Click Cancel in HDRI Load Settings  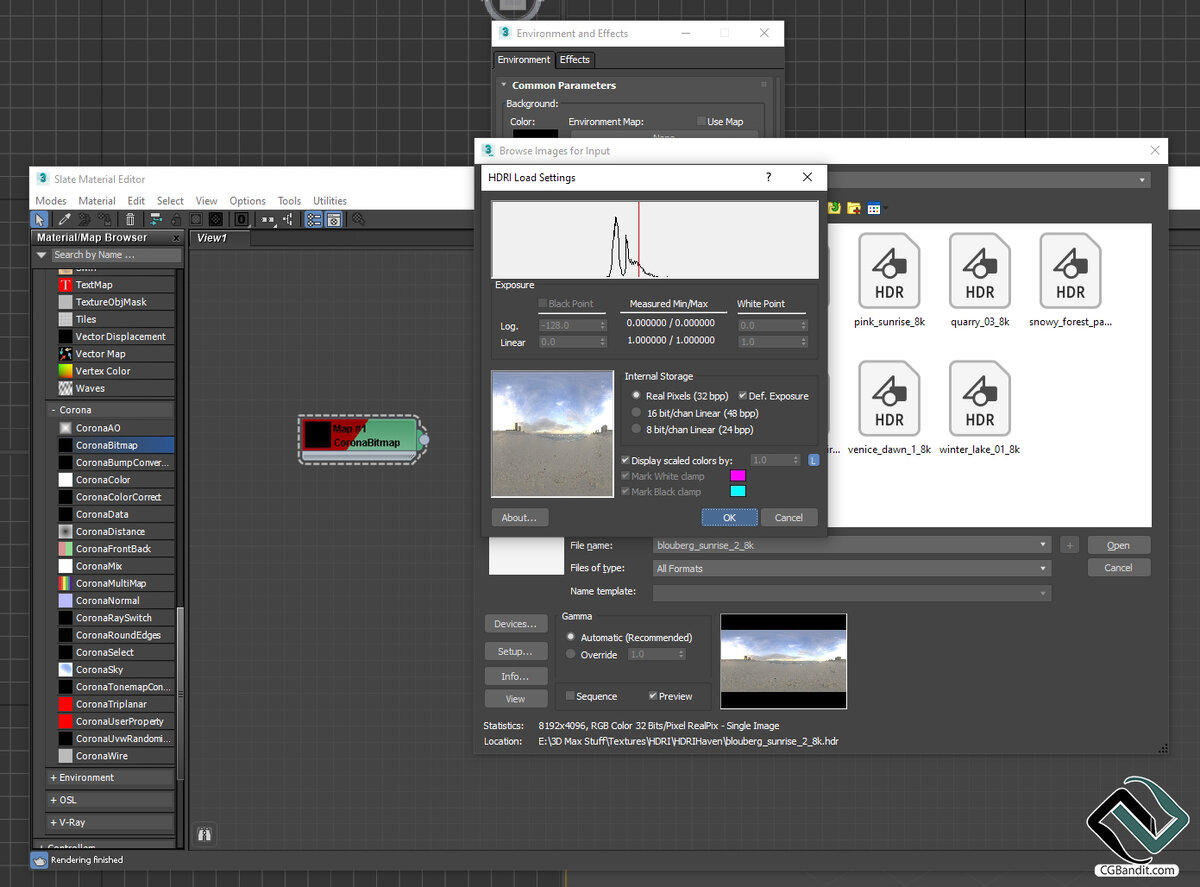789,517
